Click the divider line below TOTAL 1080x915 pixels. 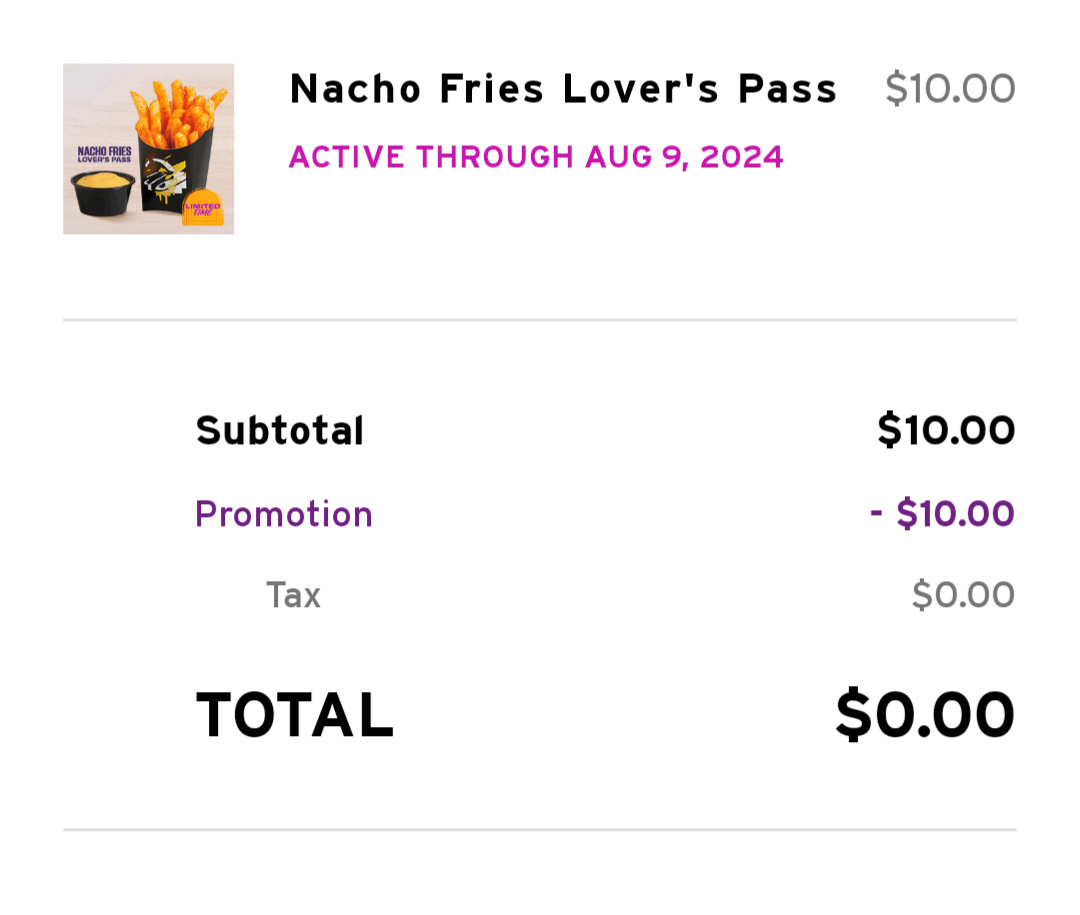click(x=540, y=829)
